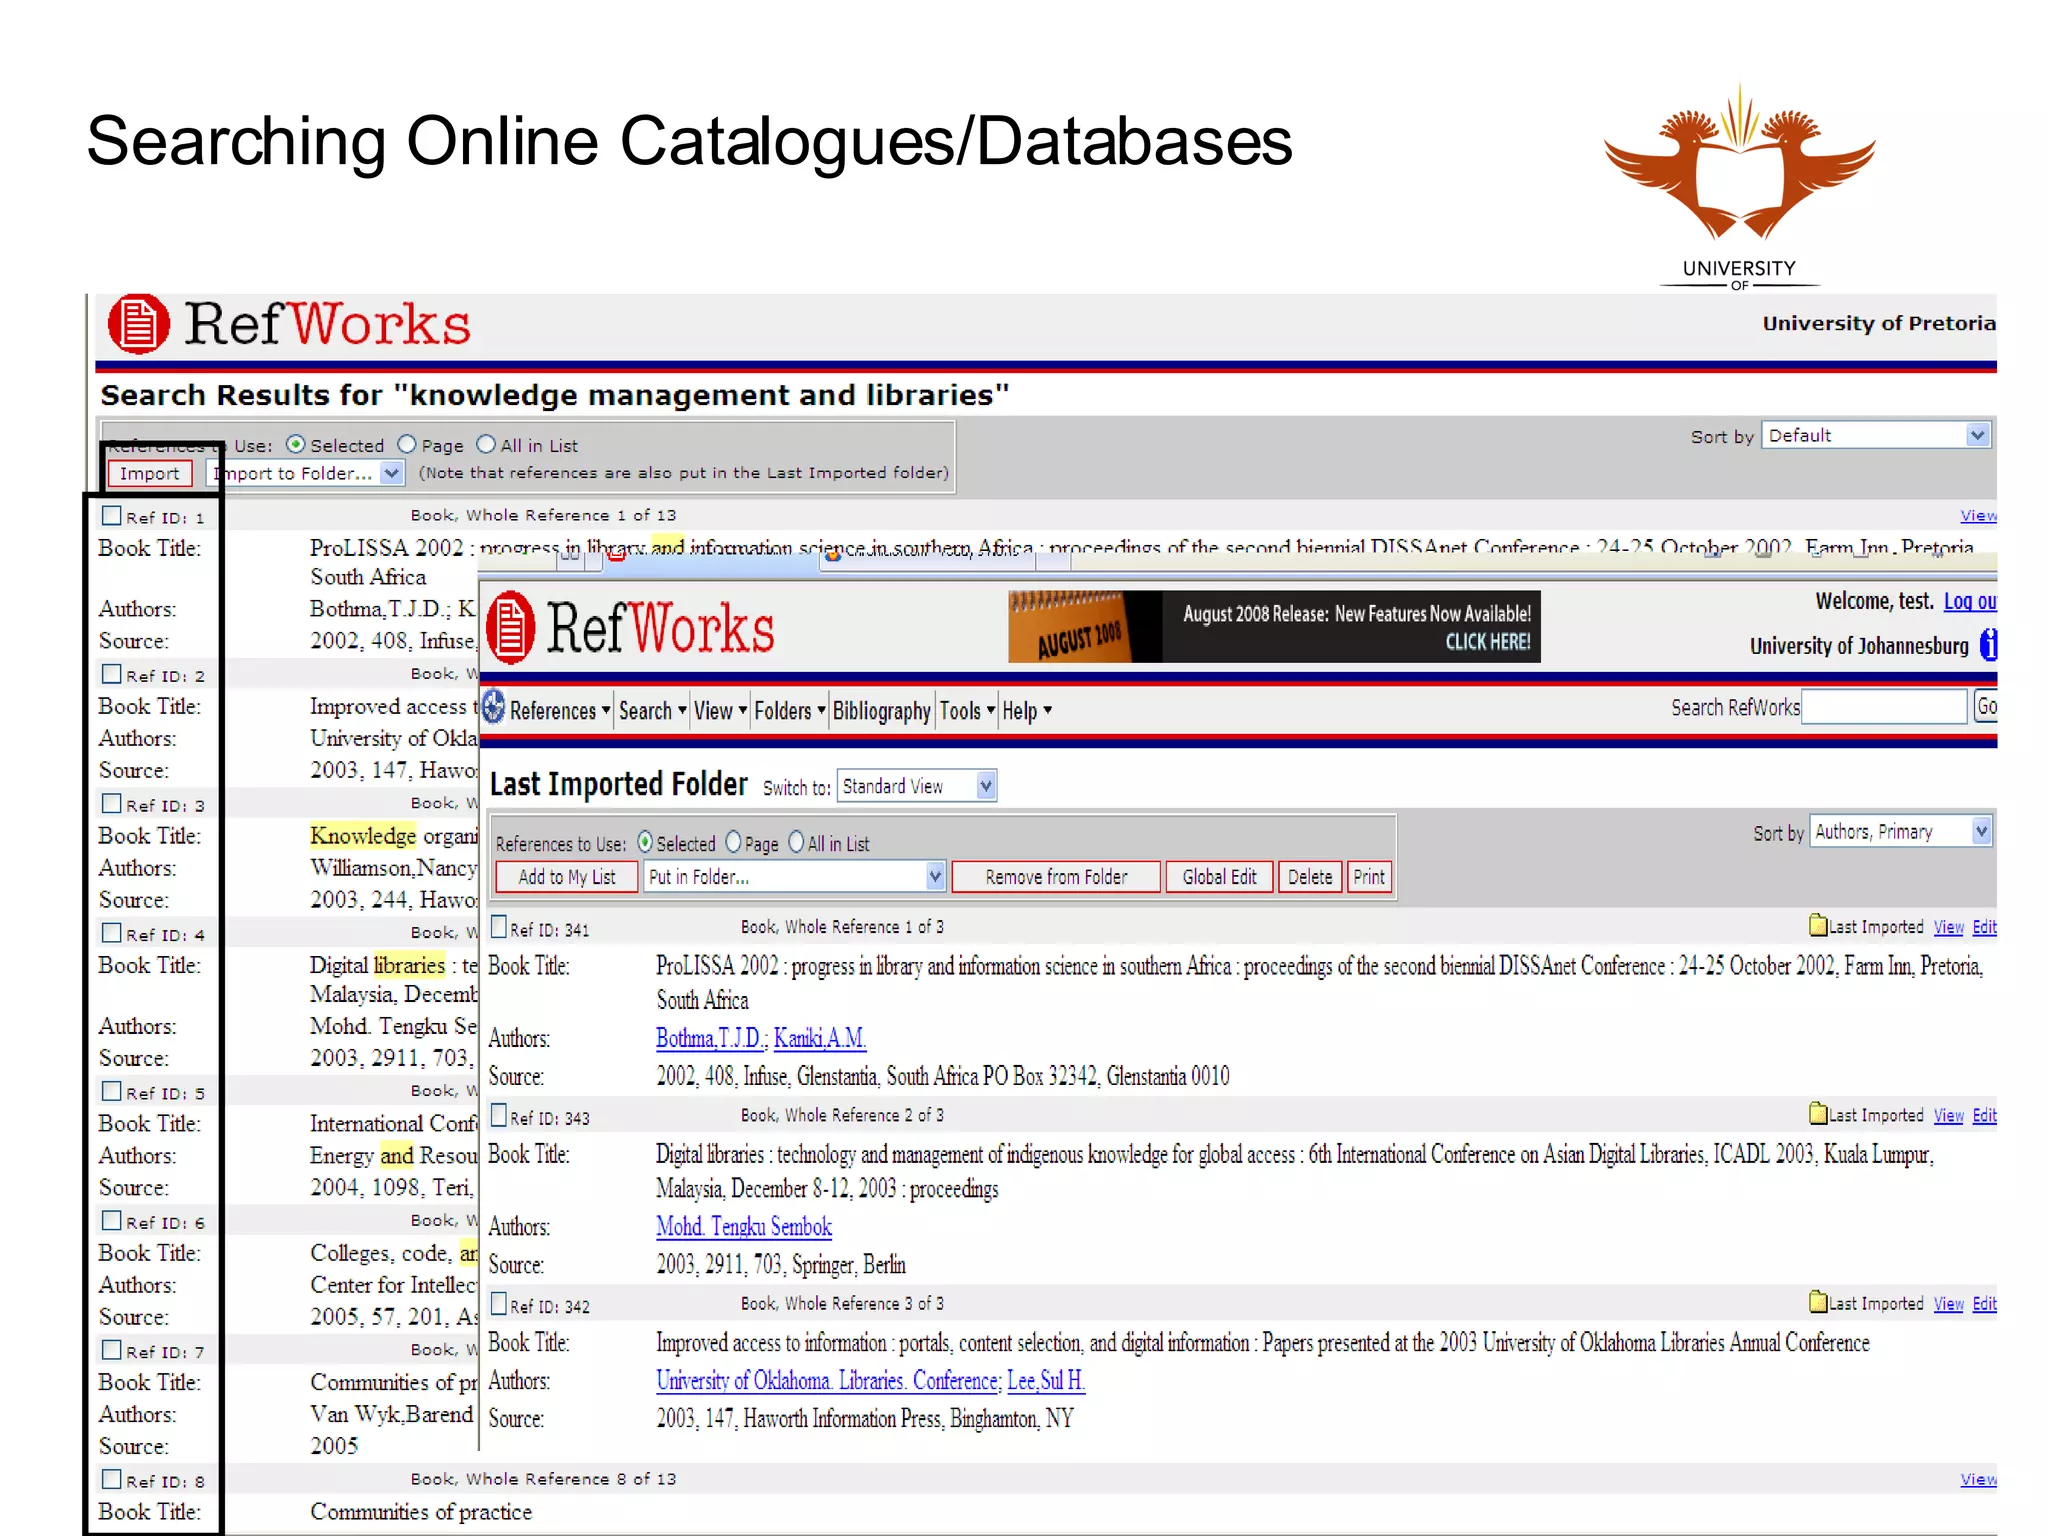Click the View link for Reference 1 of 13
The width and height of the screenshot is (2048, 1536).
pyautogui.click(x=1978, y=516)
